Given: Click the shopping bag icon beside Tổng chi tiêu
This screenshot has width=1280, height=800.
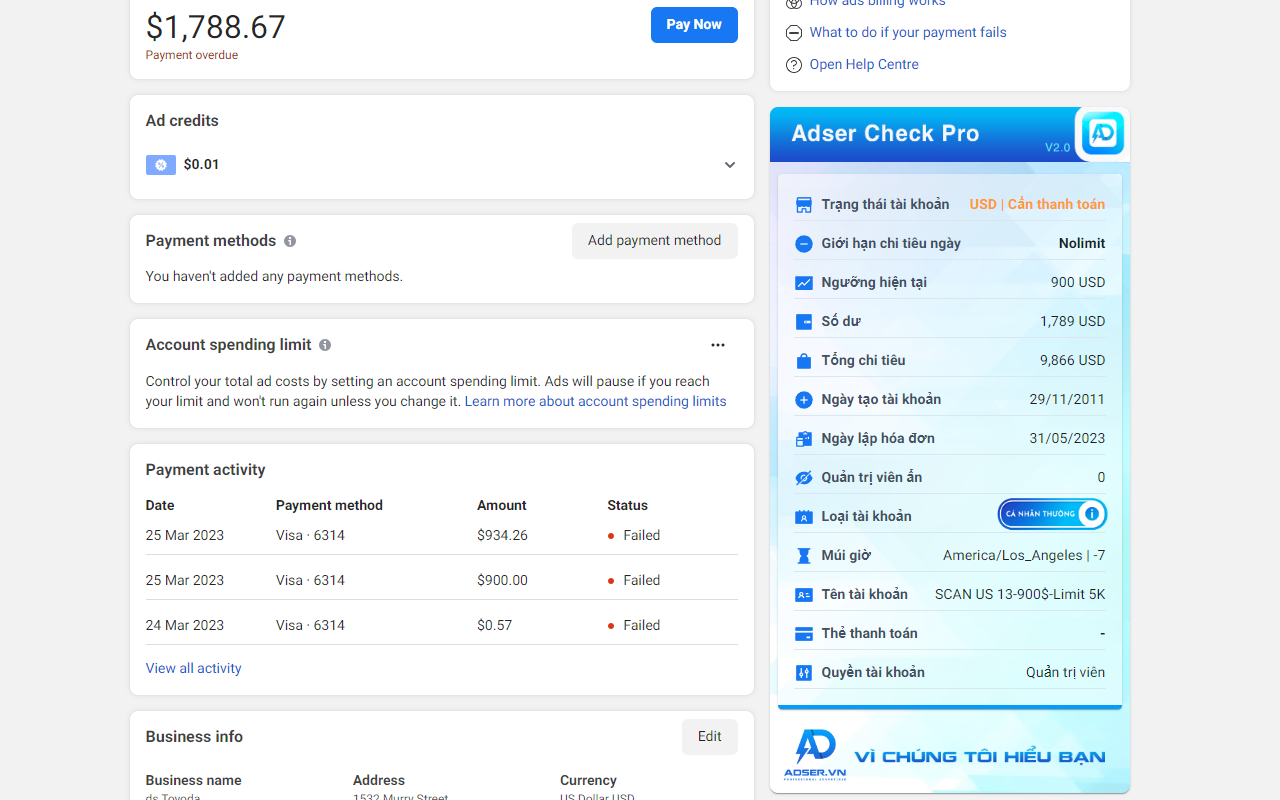Looking at the screenshot, I should pyautogui.click(x=804, y=359).
